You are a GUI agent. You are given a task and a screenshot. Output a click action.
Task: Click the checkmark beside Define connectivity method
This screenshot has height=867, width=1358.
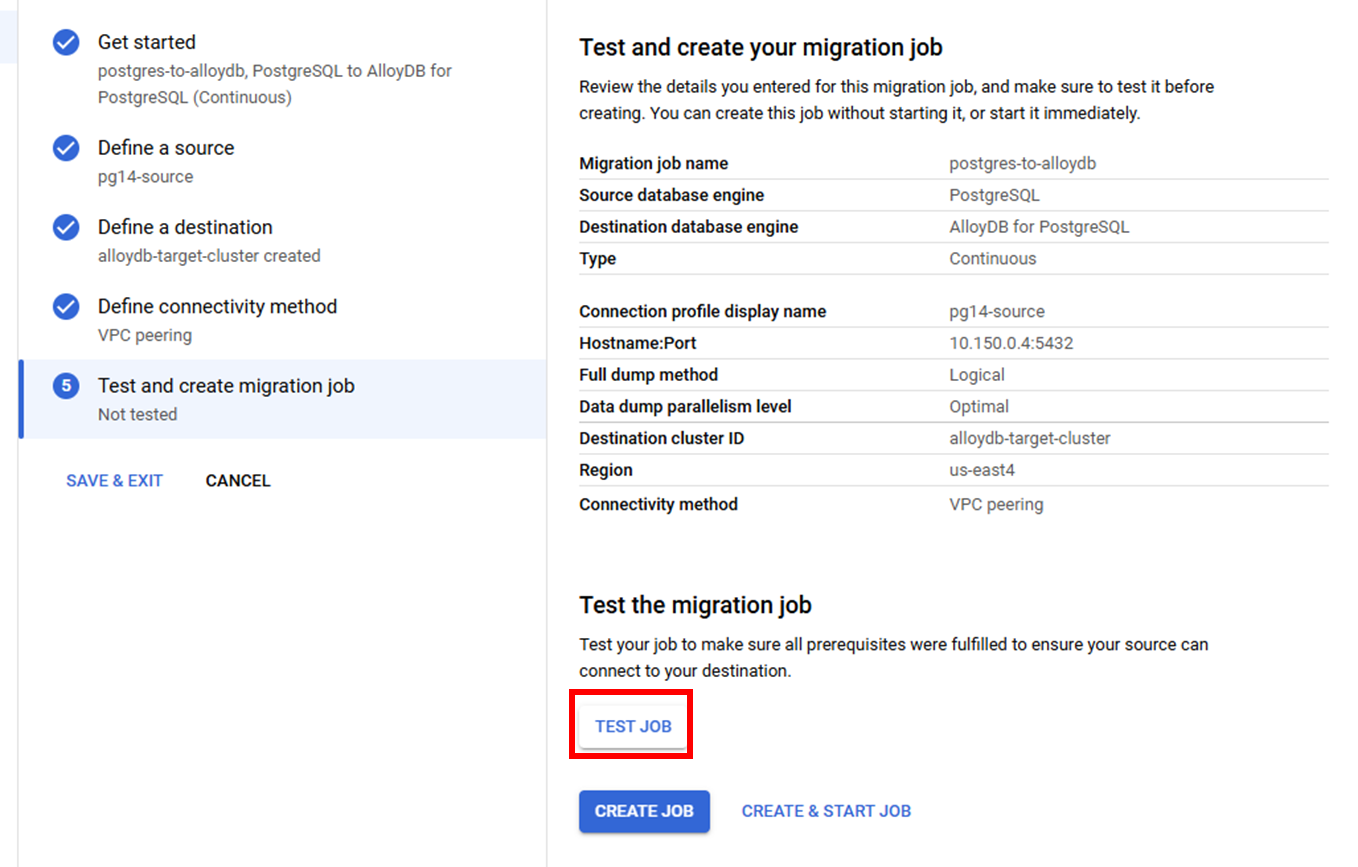(x=66, y=306)
